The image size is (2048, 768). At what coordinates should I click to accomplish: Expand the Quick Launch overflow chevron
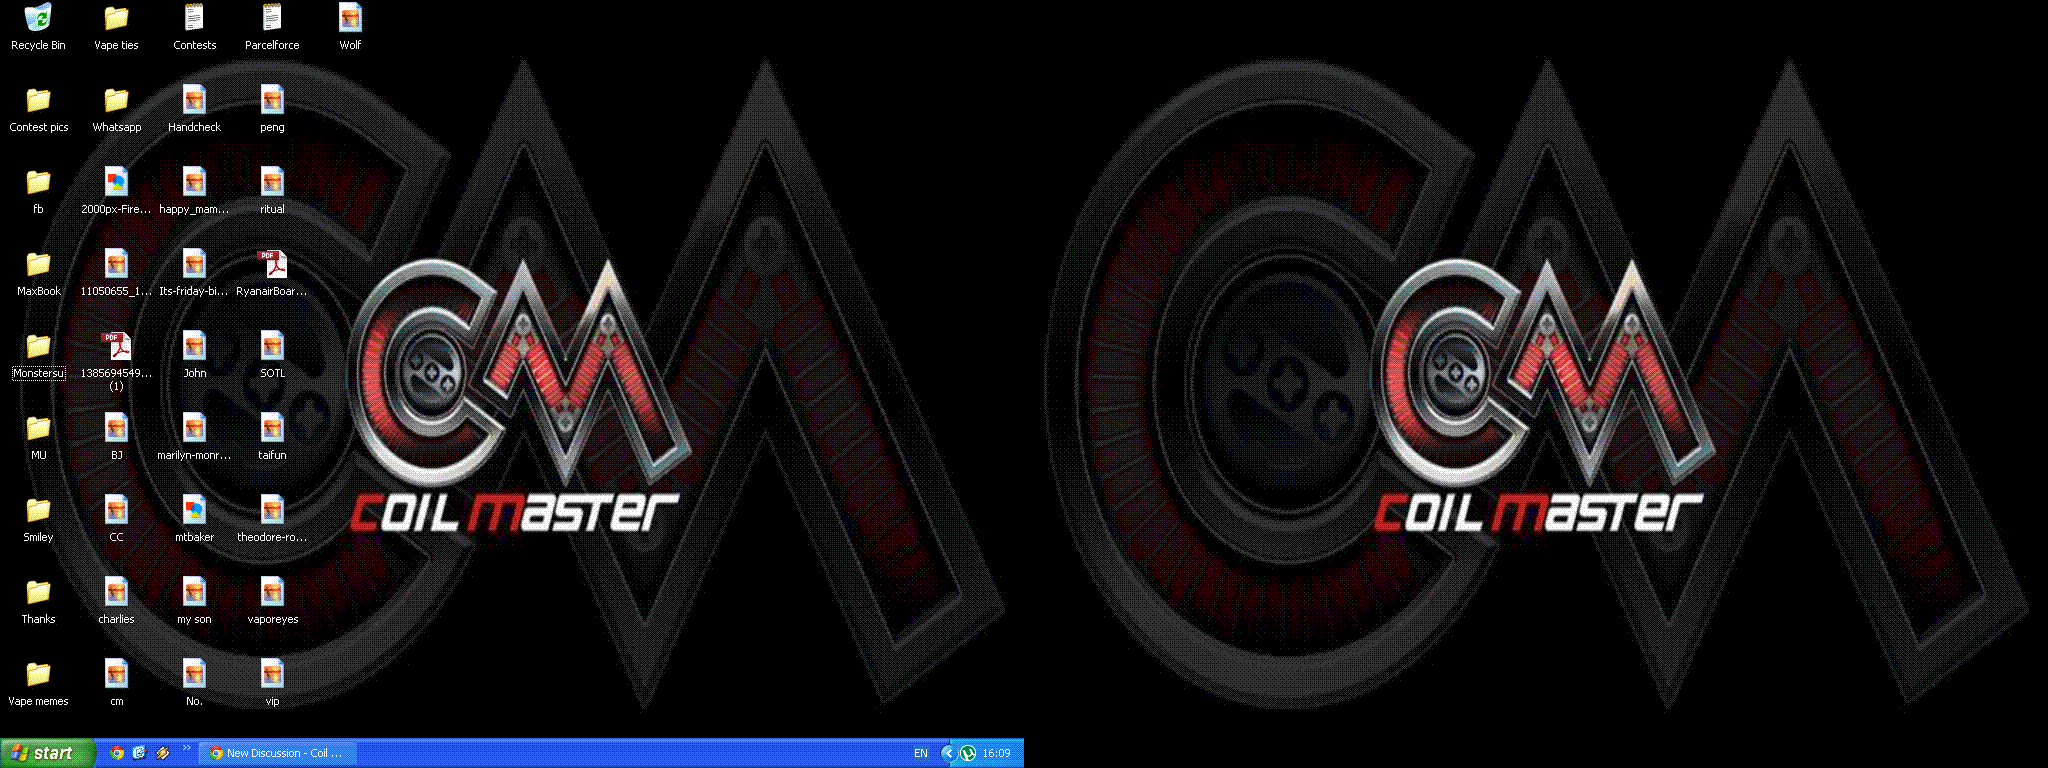(x=186, y=749)
